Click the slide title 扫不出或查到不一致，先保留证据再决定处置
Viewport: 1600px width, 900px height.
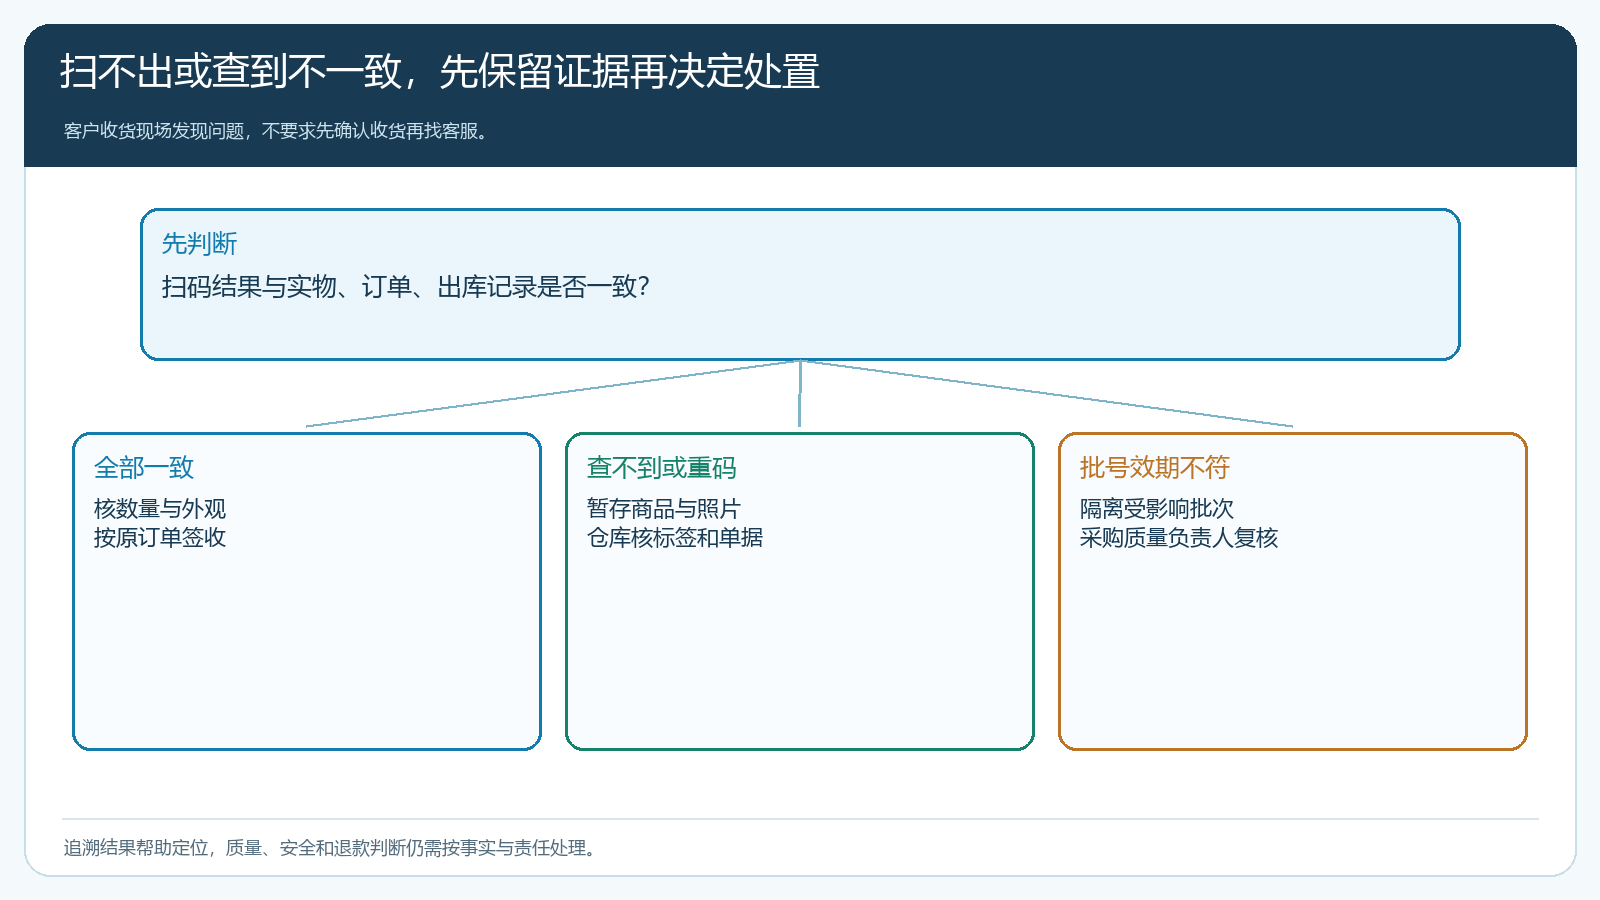pos(440,72)
